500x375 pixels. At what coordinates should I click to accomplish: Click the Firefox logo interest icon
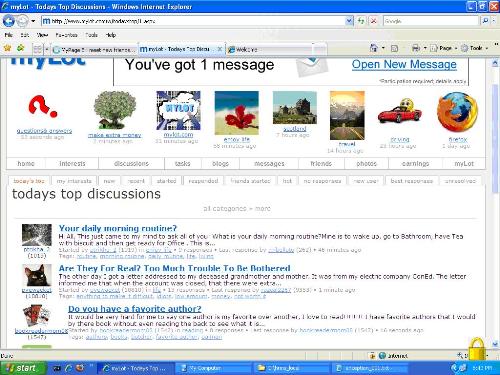coord(457,112)
